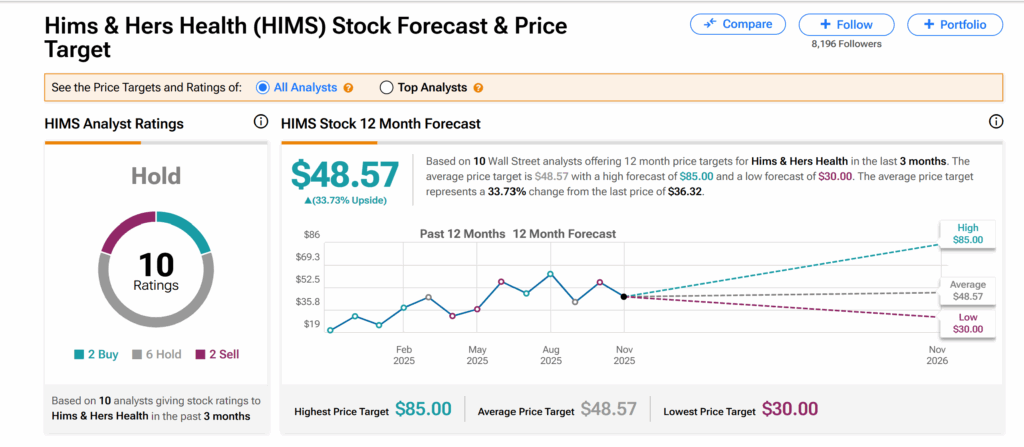
Task: Select the All Analysts radio button
Action: 263,88
